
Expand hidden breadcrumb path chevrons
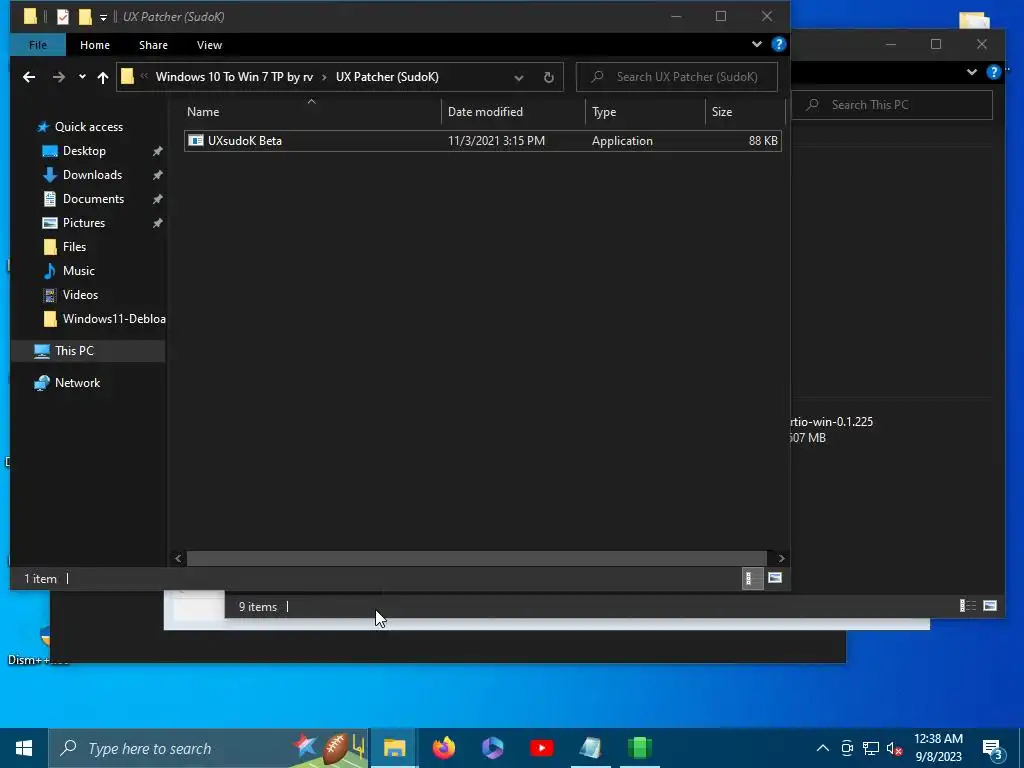144,76
